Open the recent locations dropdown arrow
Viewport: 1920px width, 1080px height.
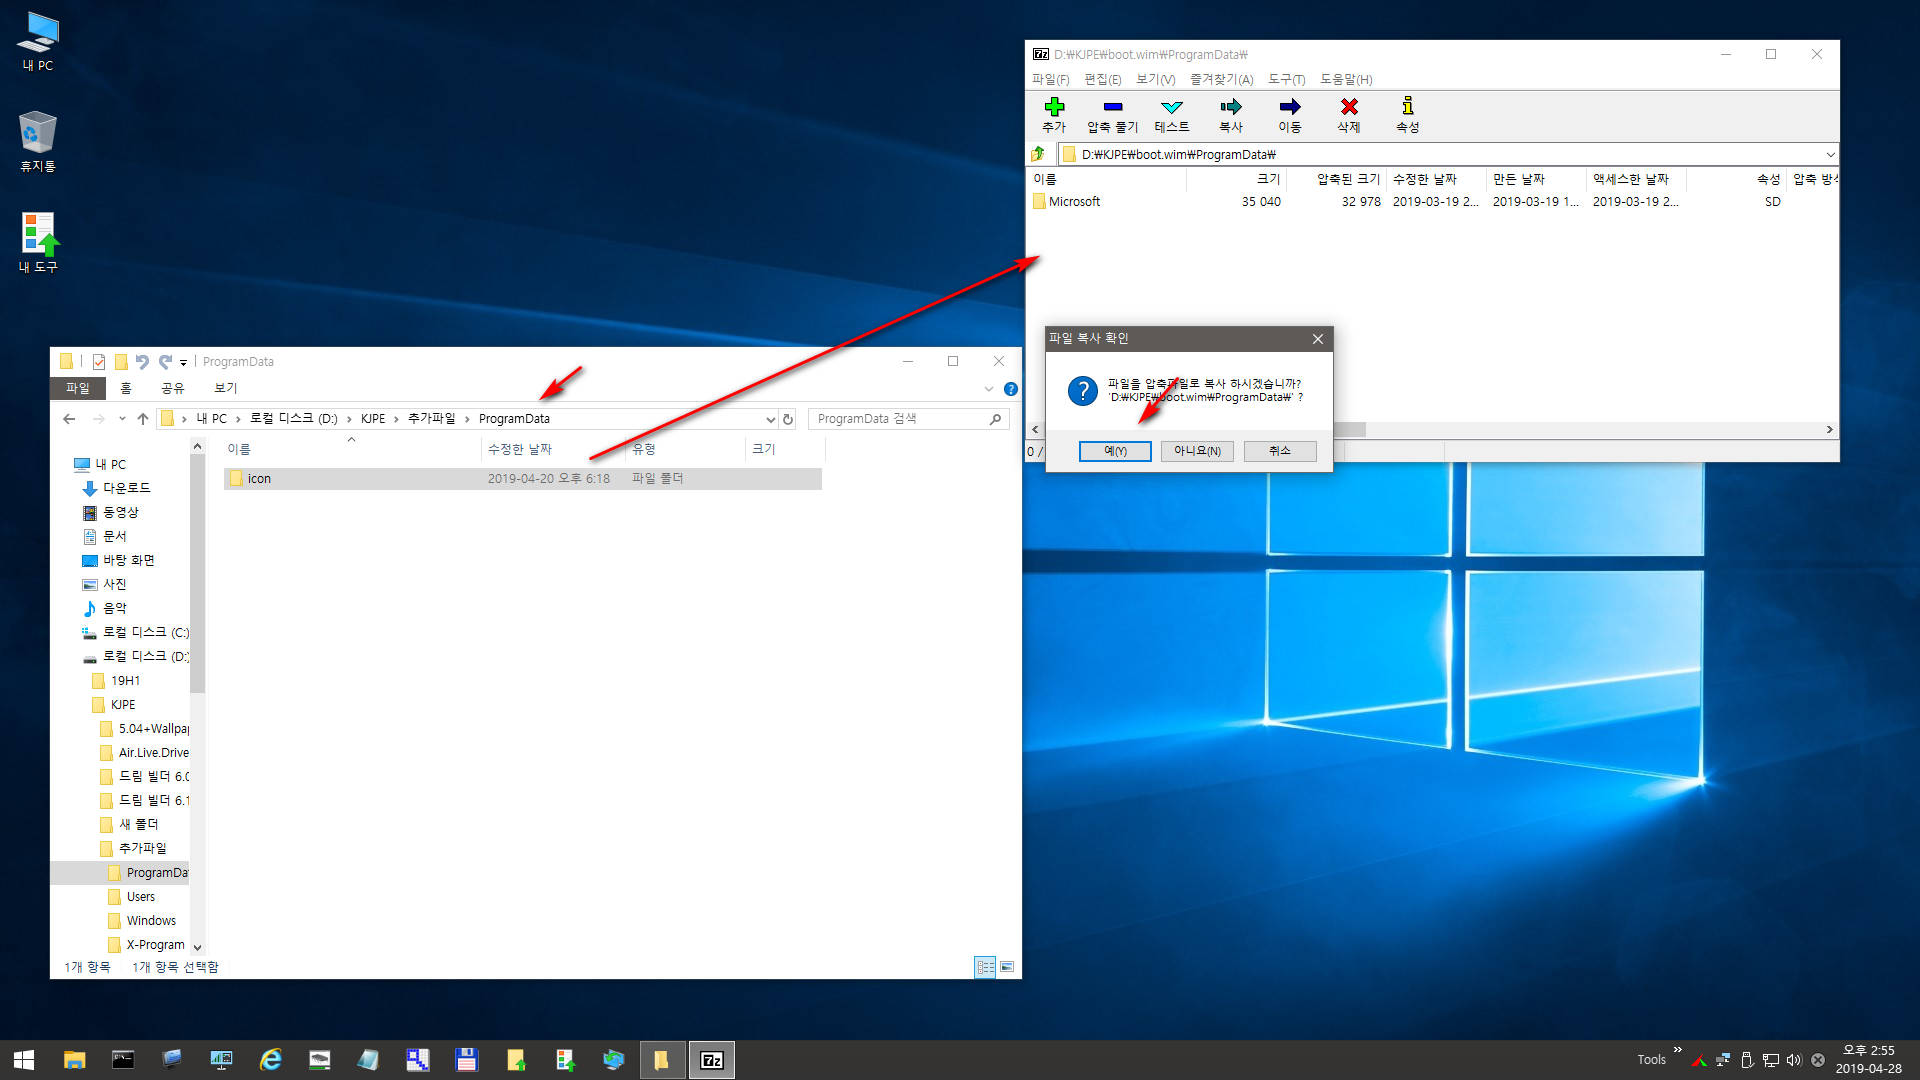click(122, 419)
